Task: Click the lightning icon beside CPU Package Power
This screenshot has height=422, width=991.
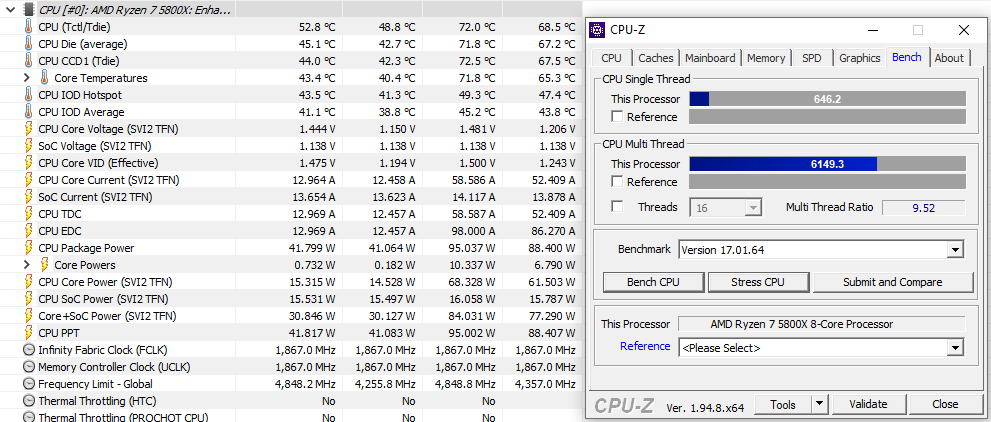Action: tap(28, 248)
